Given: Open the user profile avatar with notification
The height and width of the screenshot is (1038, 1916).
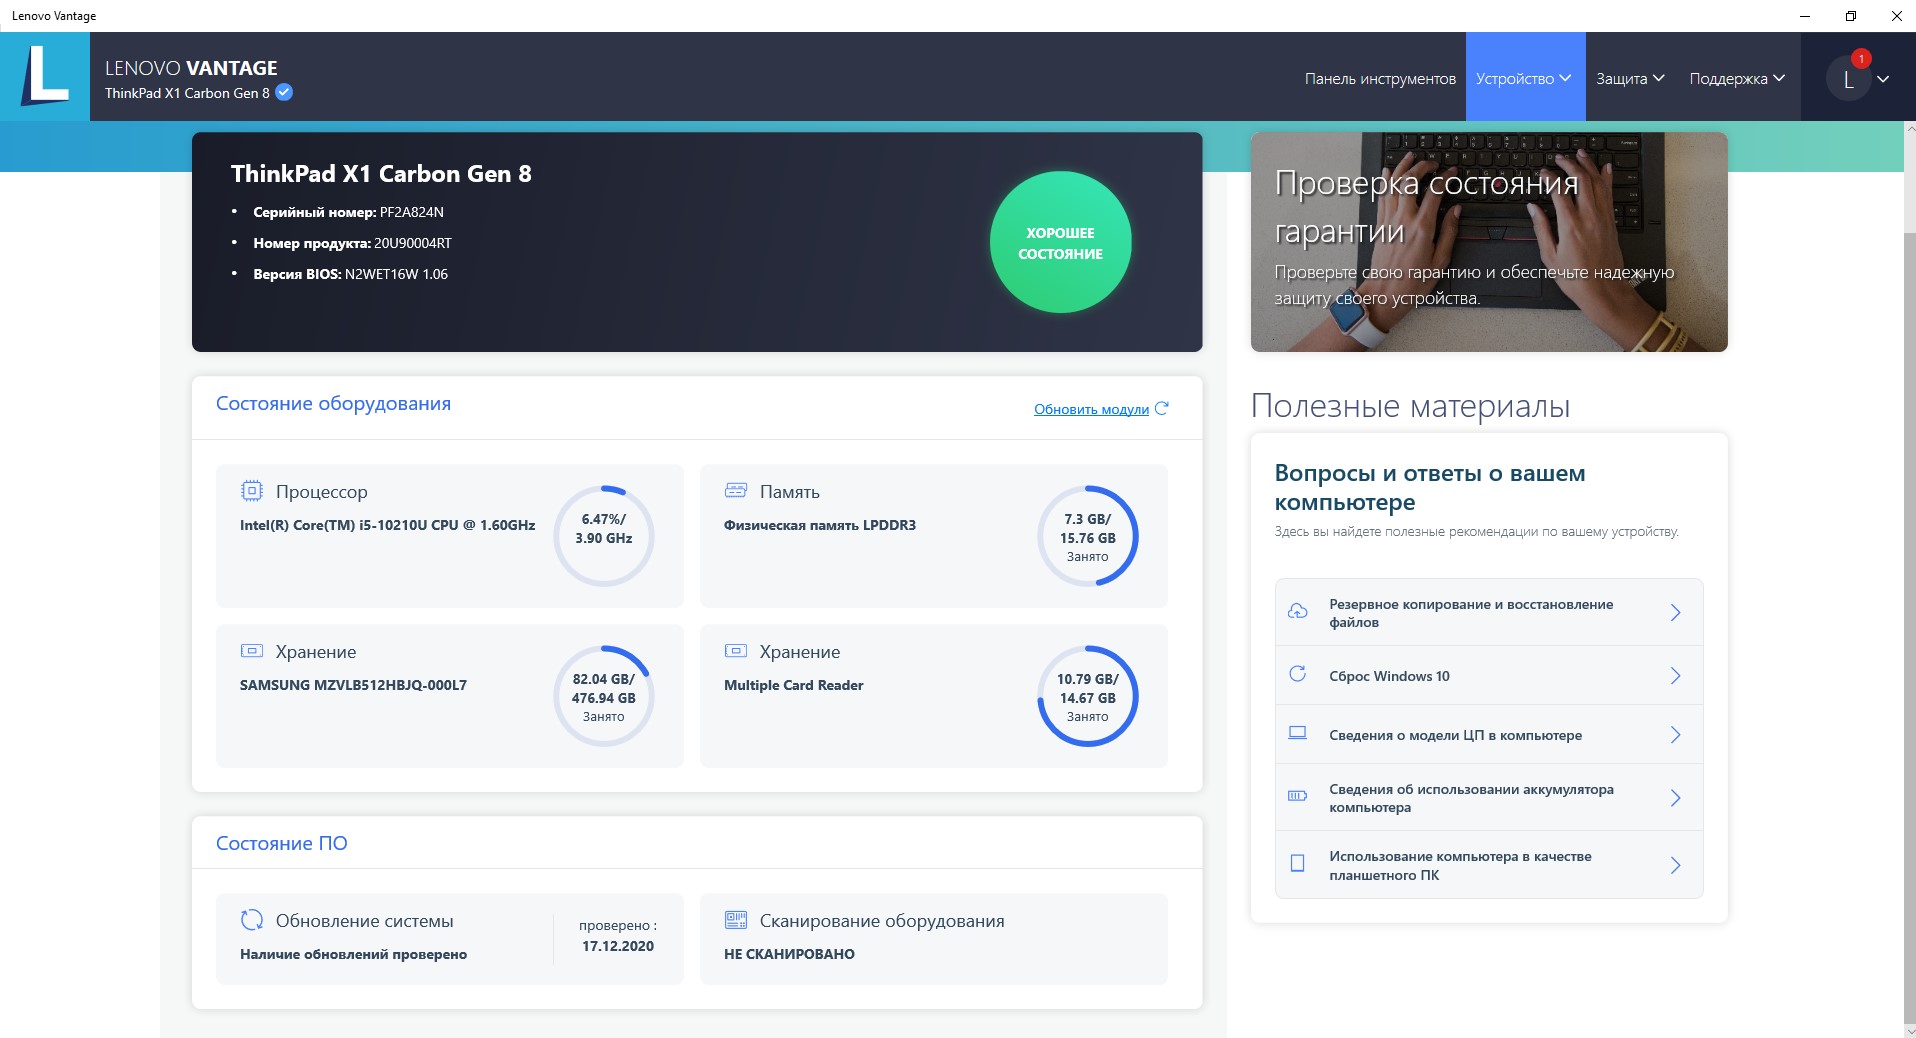Looking at the screenshot, I should [1849, 78].
